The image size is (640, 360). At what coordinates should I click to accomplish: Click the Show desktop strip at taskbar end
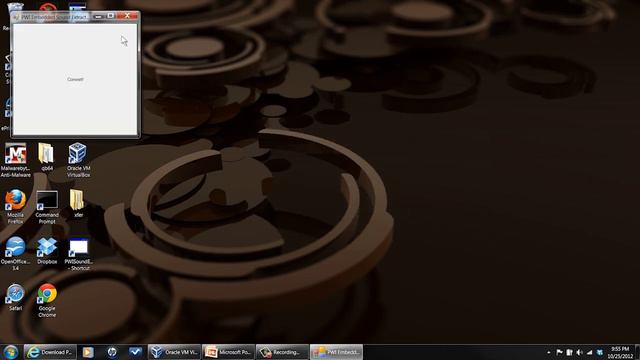637,352
